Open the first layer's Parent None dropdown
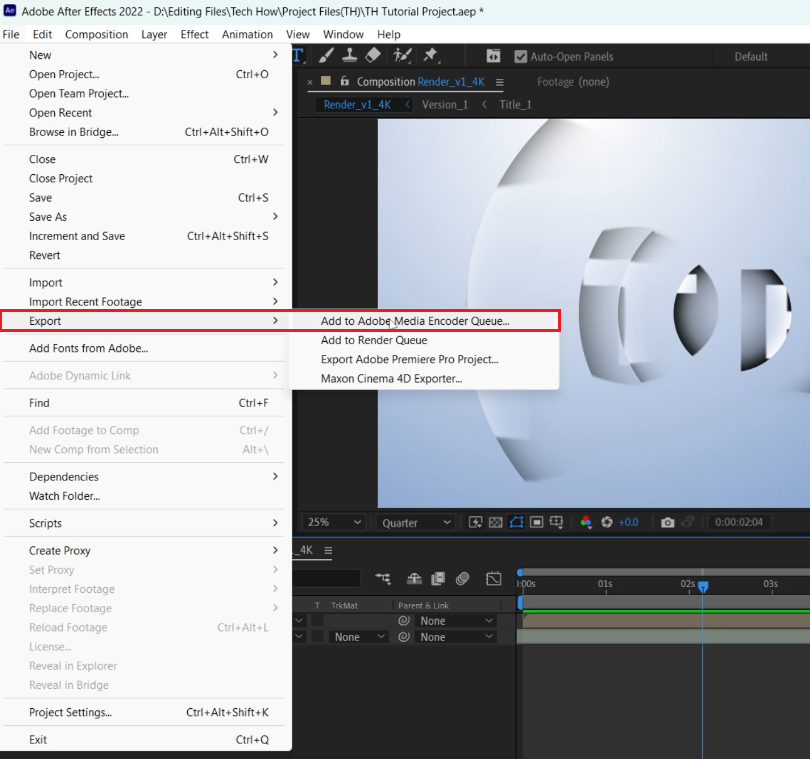810x759 pixels. point(456,621)
